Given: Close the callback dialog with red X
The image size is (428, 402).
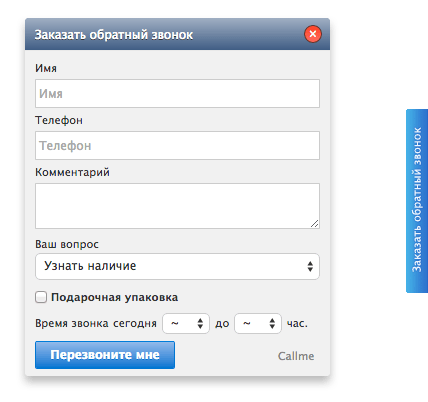Looking at the screenshot, I should pyautogui.click(x=313, y=34).
